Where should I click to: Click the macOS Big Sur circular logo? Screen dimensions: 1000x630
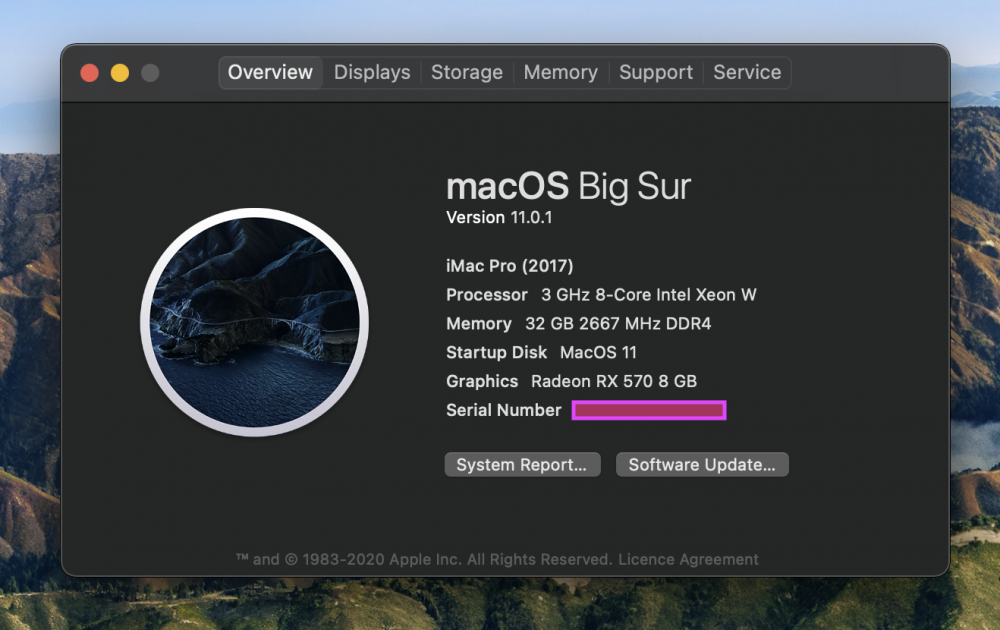click(x=254, y=322)
